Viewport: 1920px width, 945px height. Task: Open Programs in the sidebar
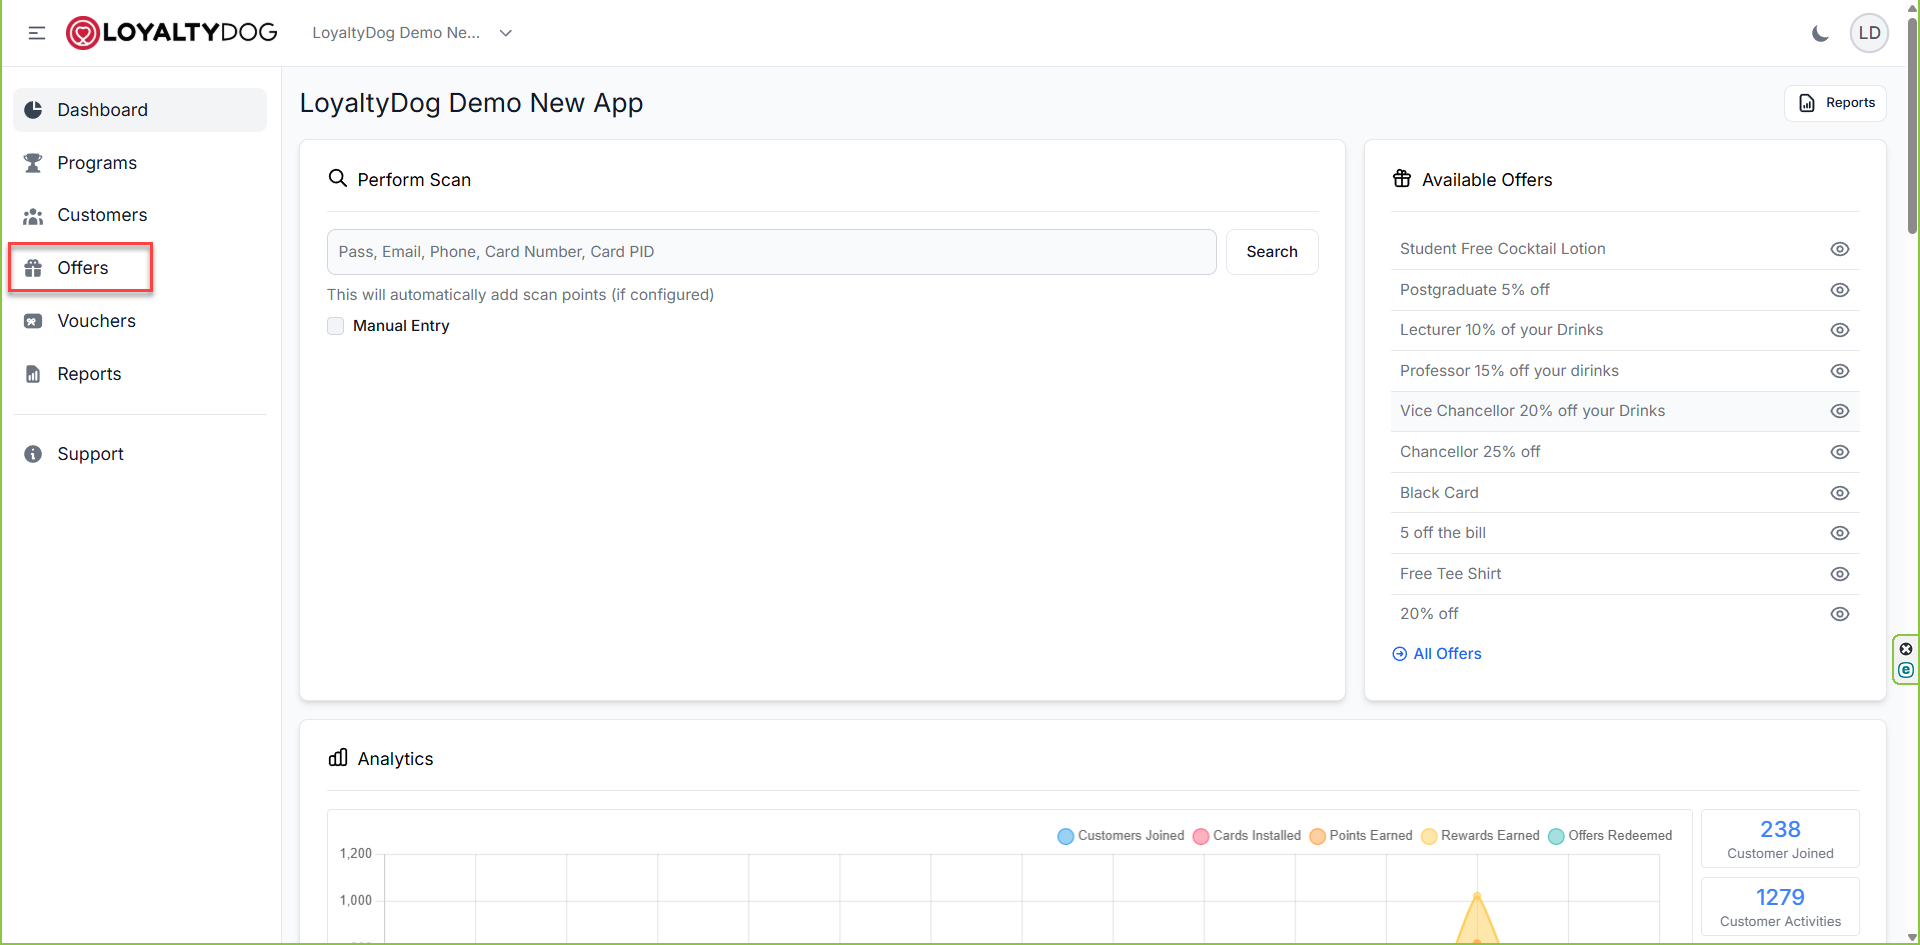coord(140,163)
